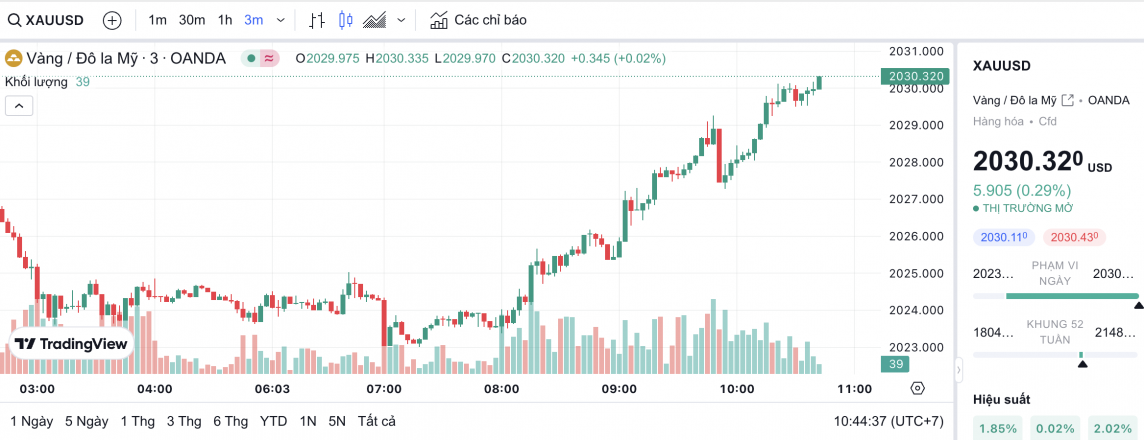
Task: Click the add symbol plus icon
Action: pos(112,20)
